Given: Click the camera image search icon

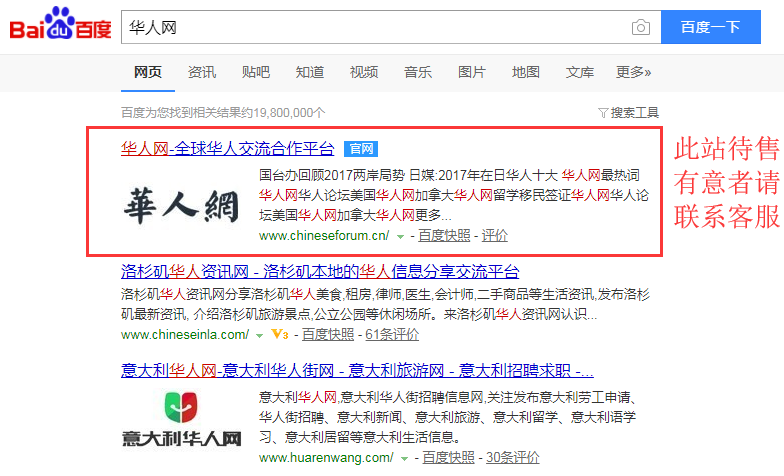Looking at the screenshot, I should pos(640,28).
